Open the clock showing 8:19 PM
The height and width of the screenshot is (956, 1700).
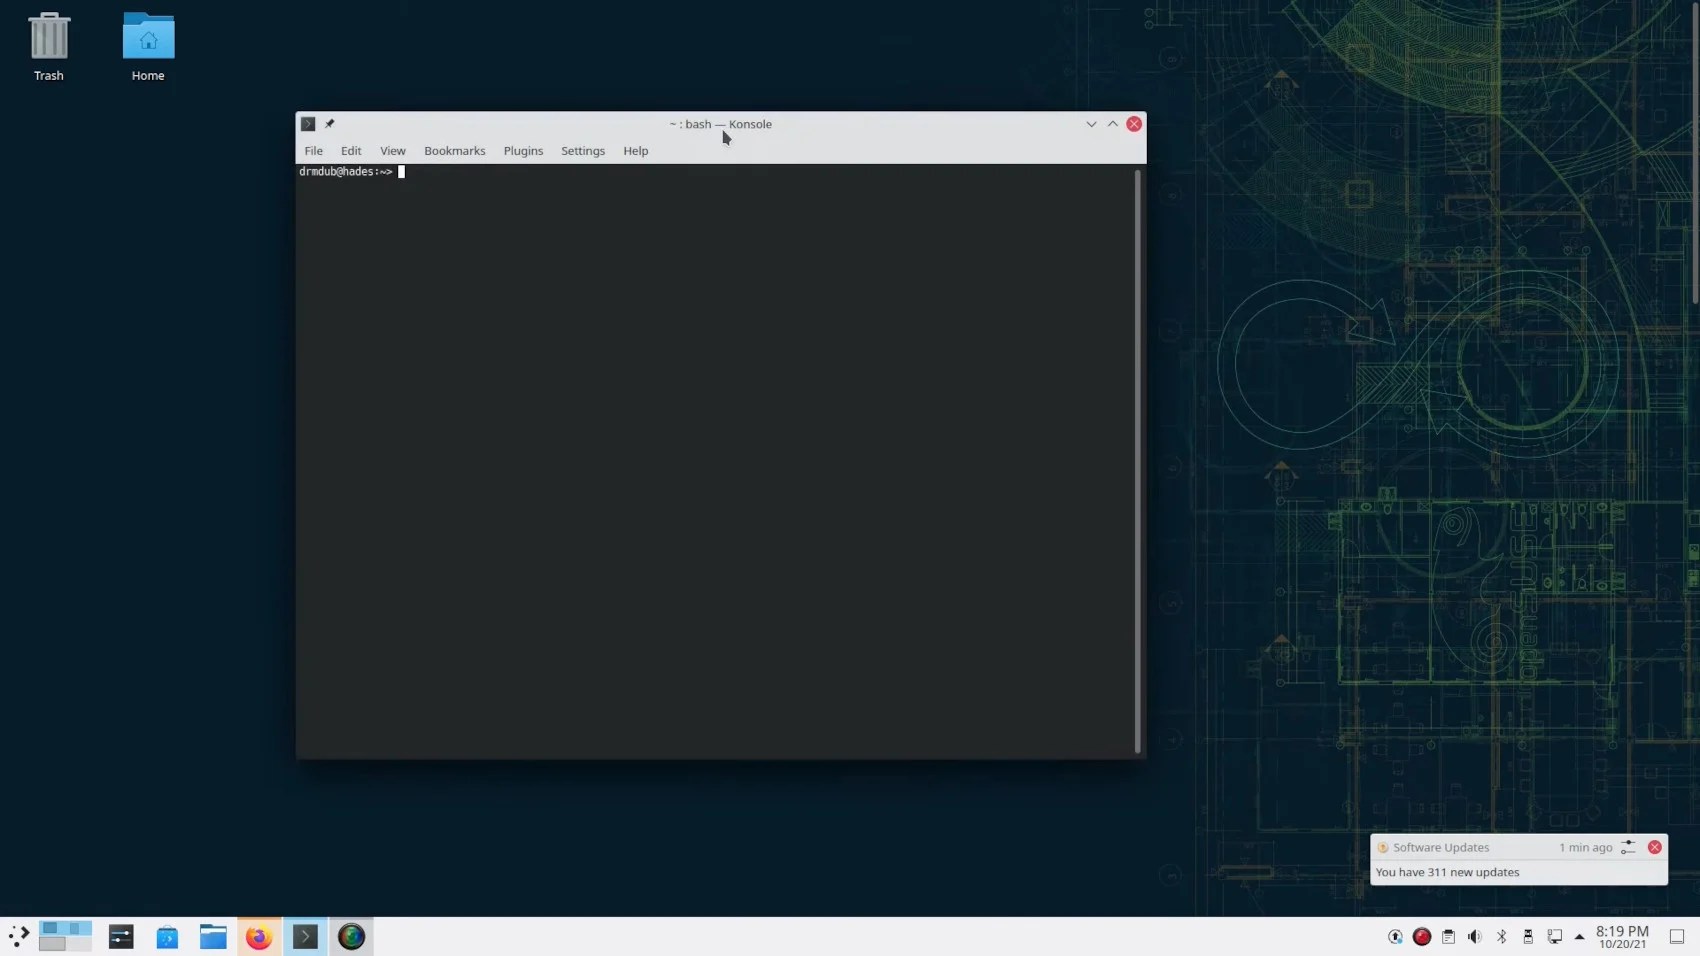coord(1622,937)
